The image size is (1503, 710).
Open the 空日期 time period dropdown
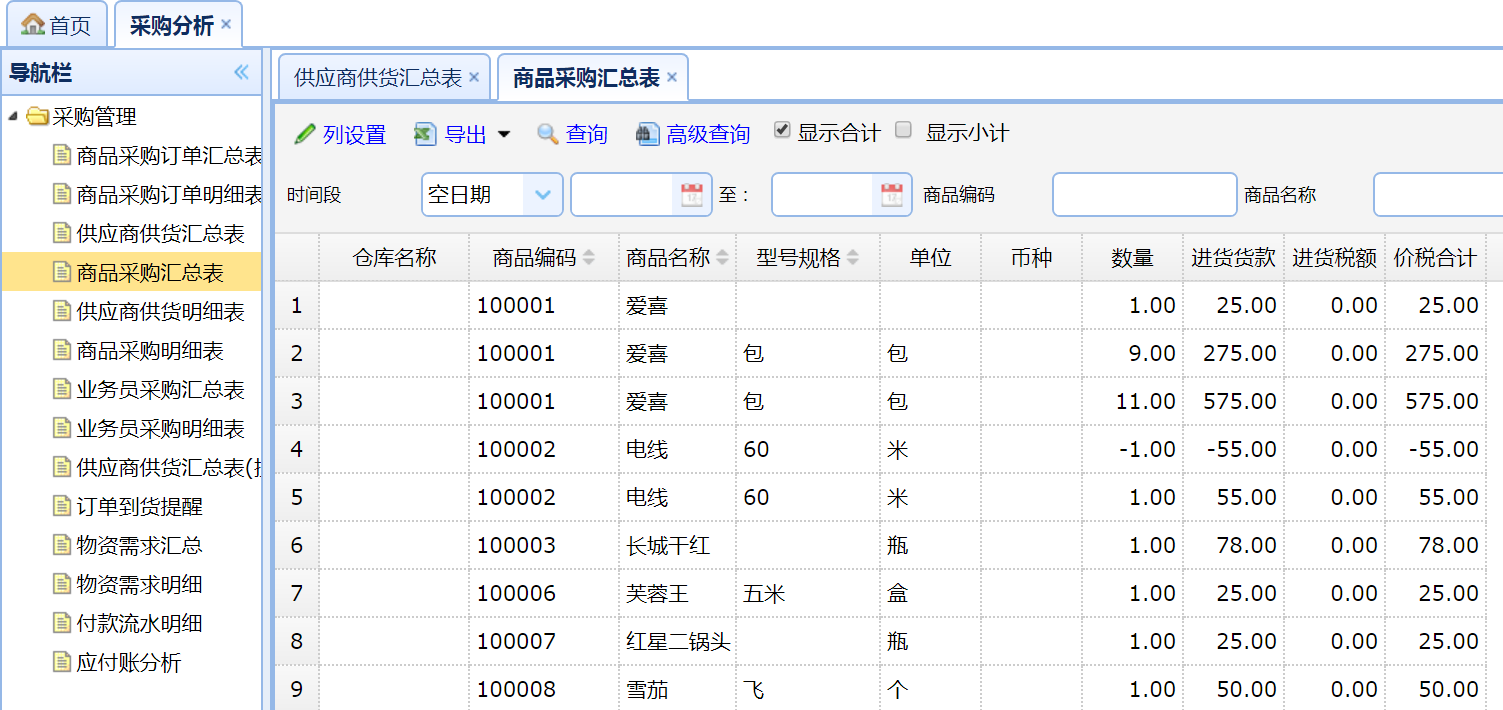coord(542,195)
